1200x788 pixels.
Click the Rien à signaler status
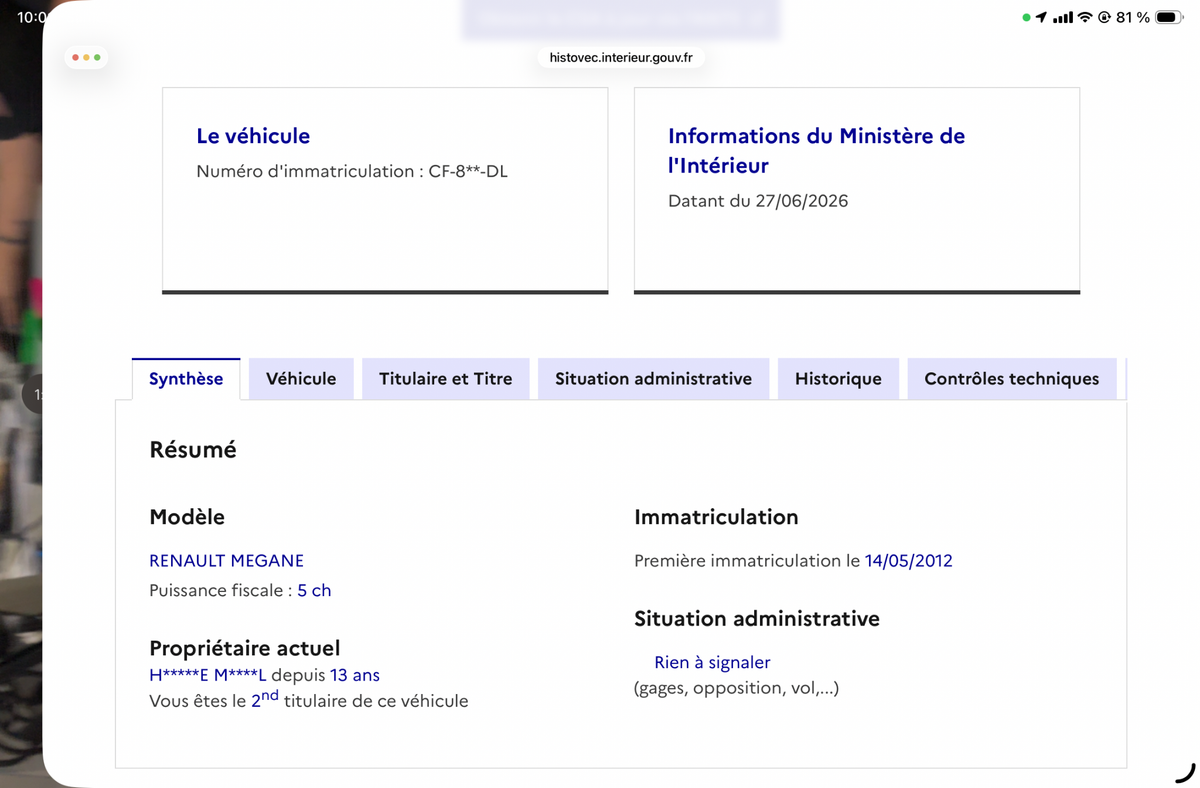click(x=712, y=662)
